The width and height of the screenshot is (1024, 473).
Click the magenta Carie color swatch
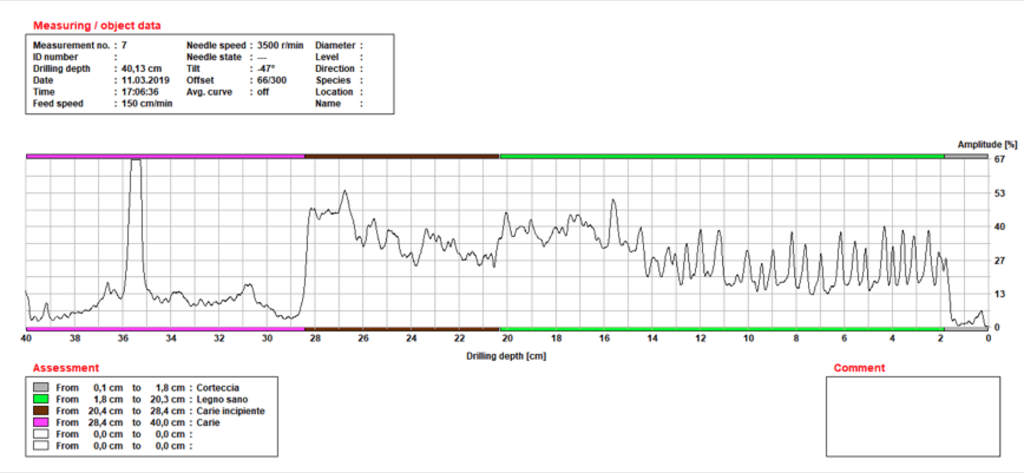point(40,423)
